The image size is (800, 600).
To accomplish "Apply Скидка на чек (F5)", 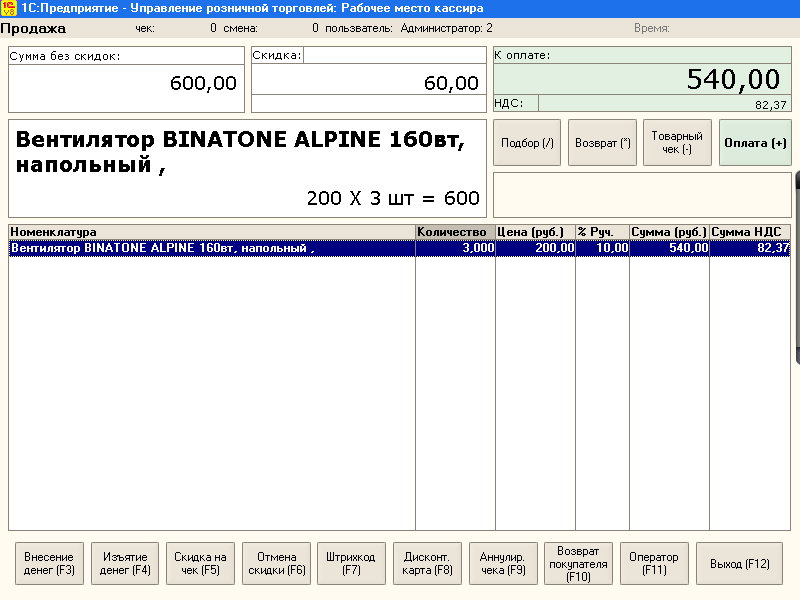I will pyautogui.click(x=201, y=563).
